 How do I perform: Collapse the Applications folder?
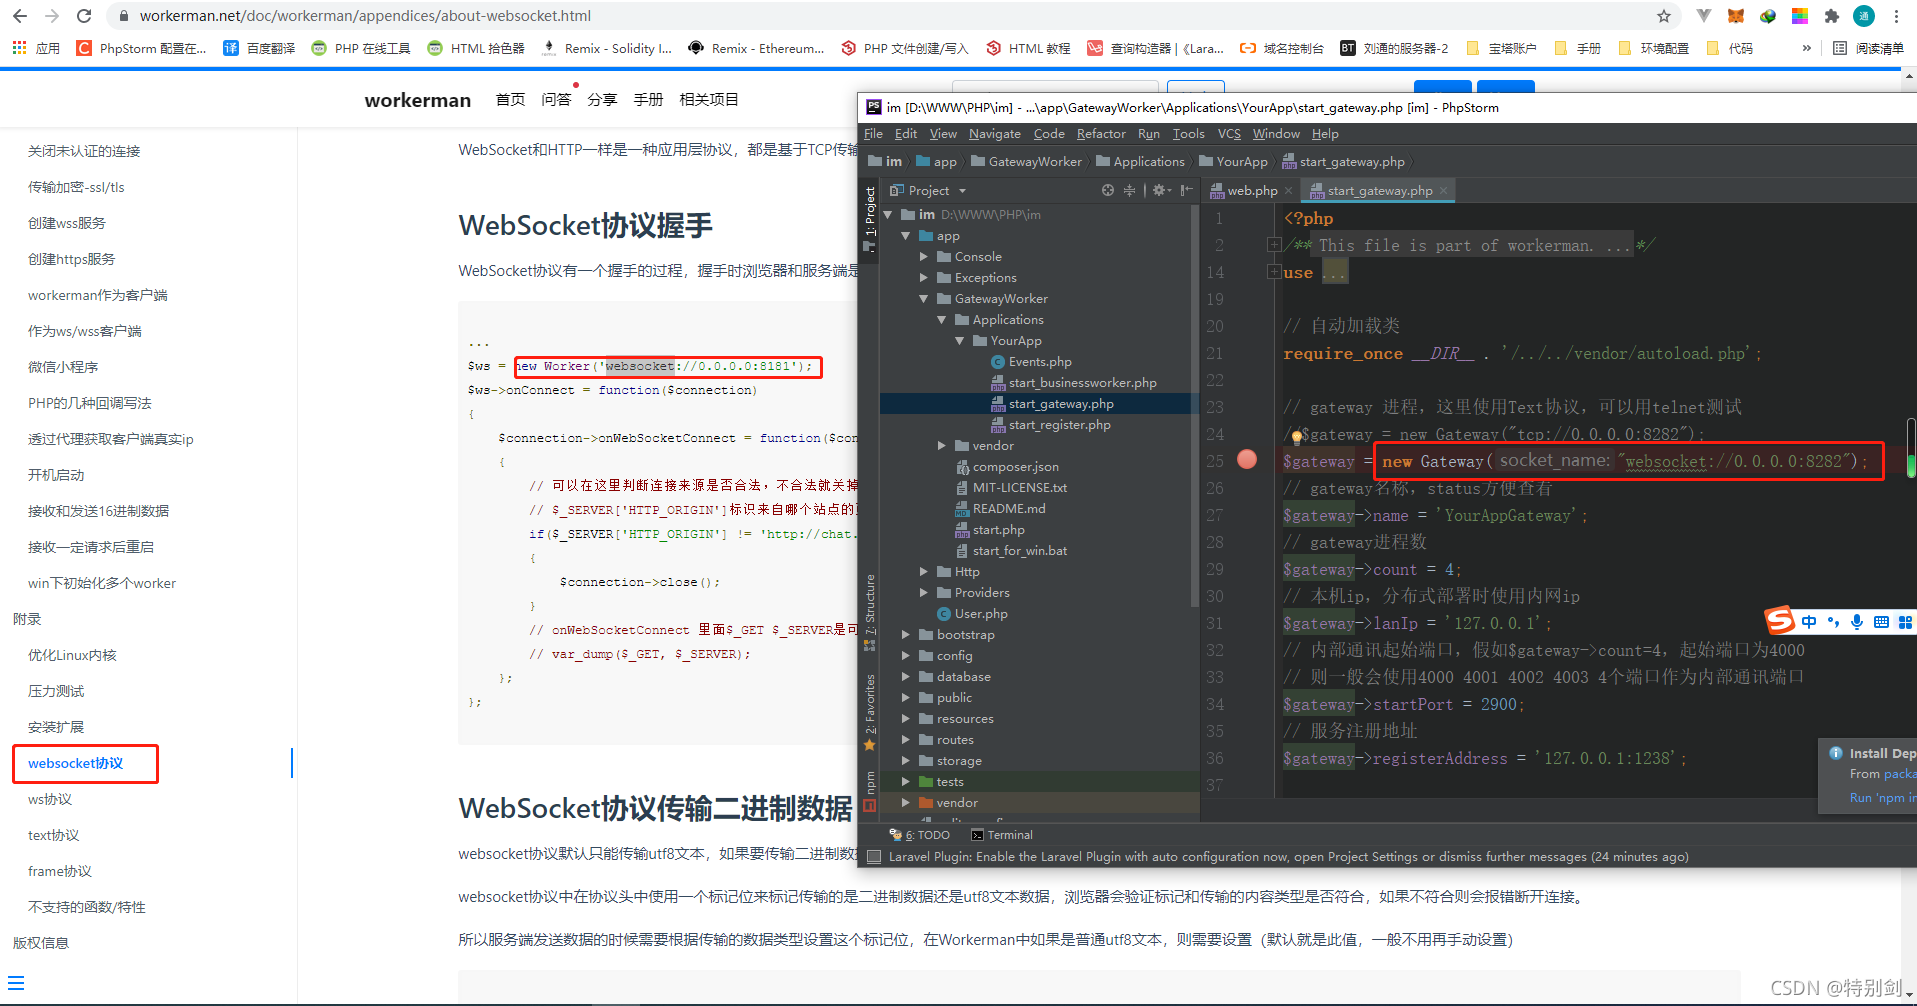click(x=942, y=320)
